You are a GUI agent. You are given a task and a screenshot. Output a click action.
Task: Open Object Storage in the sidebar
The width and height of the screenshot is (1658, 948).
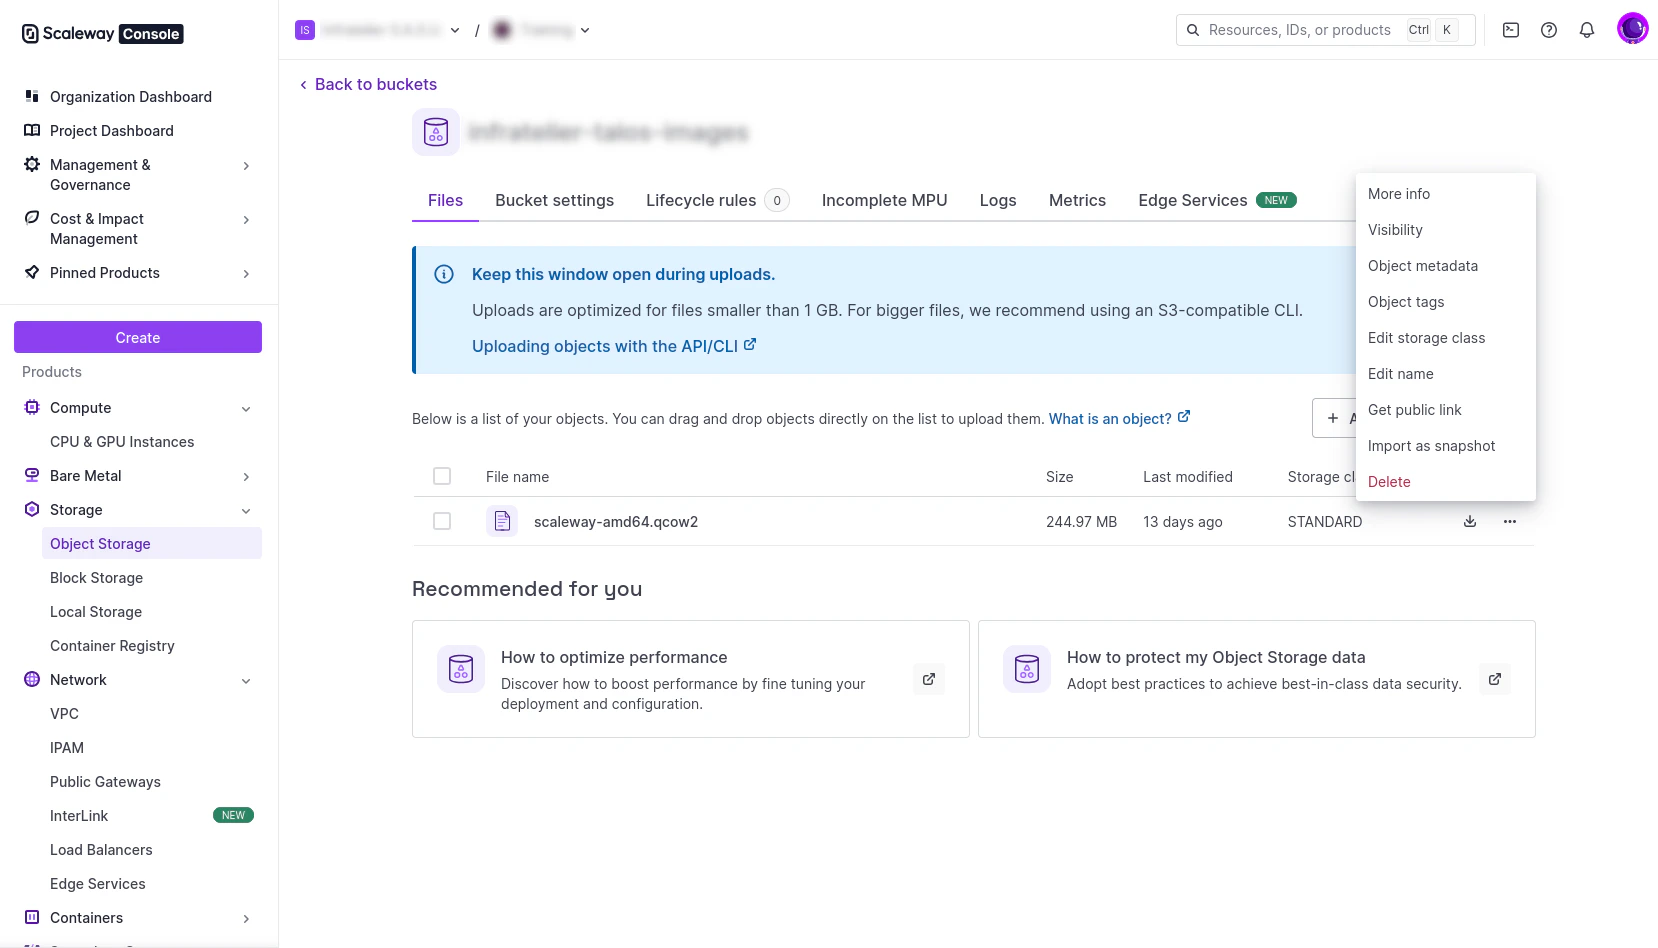point(100,543)
